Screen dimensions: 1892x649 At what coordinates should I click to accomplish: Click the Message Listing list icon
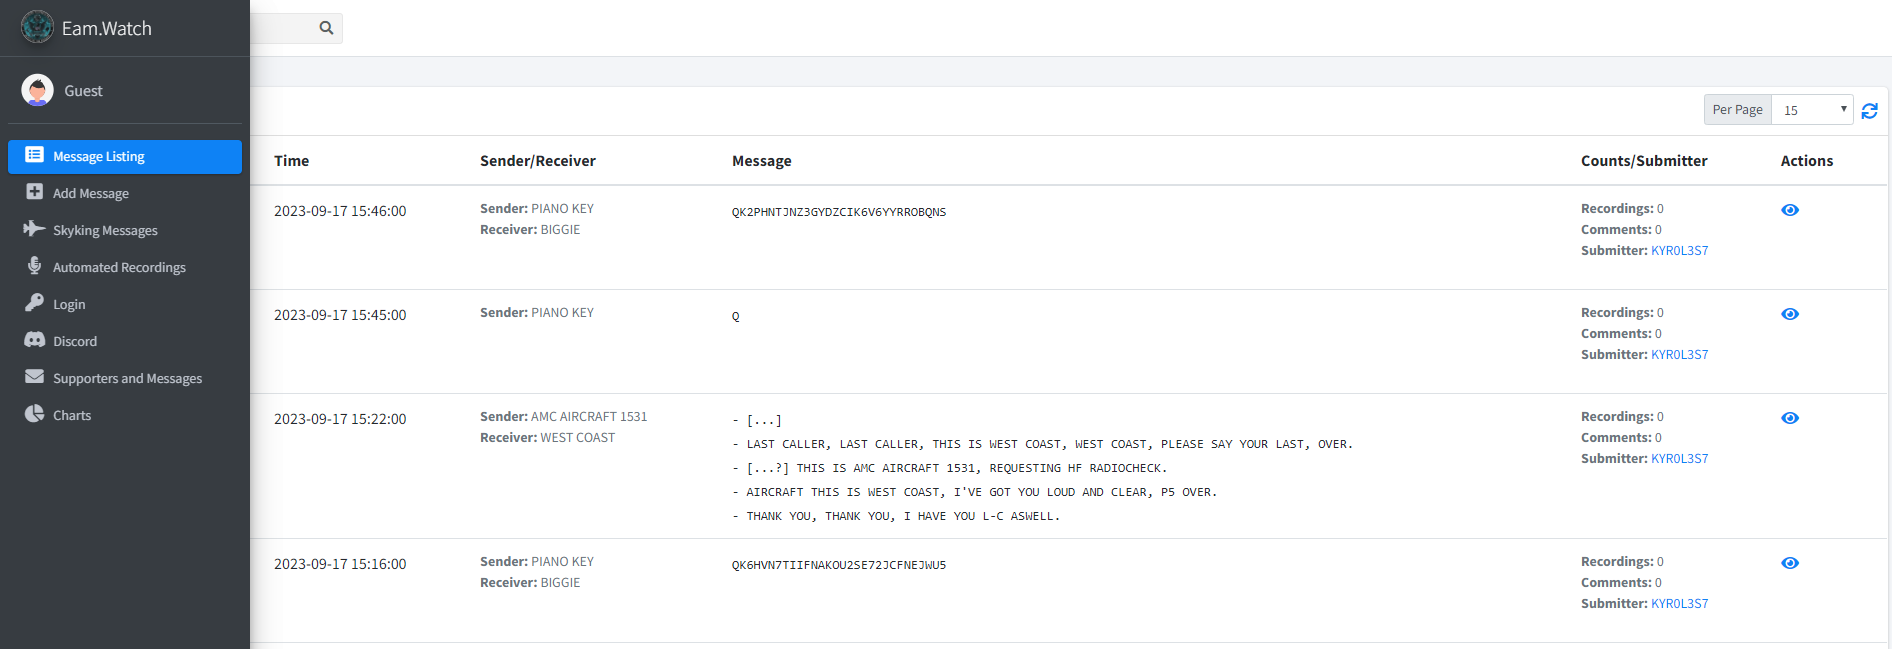point(34,155)
